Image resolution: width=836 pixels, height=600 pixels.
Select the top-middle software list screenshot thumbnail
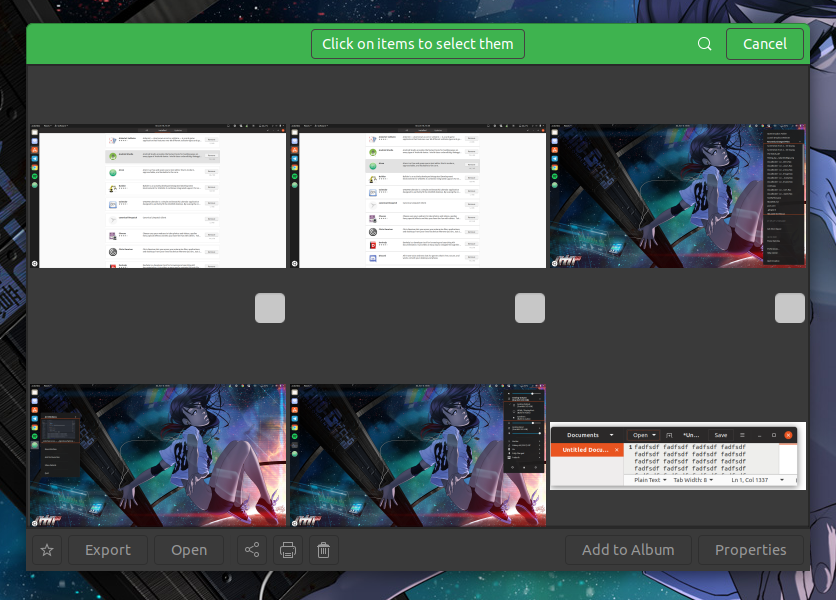point(418,196)
